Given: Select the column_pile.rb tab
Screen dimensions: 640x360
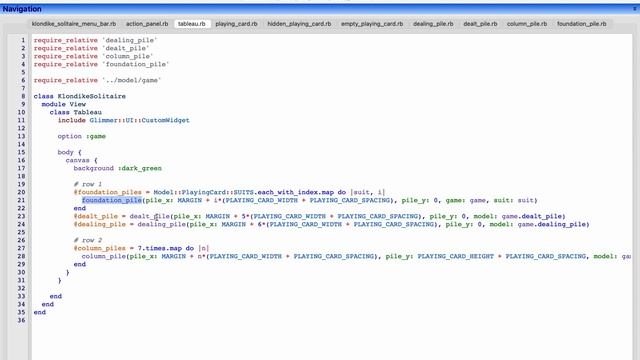Looking at the screenshot, I should (x=527, y=24).
